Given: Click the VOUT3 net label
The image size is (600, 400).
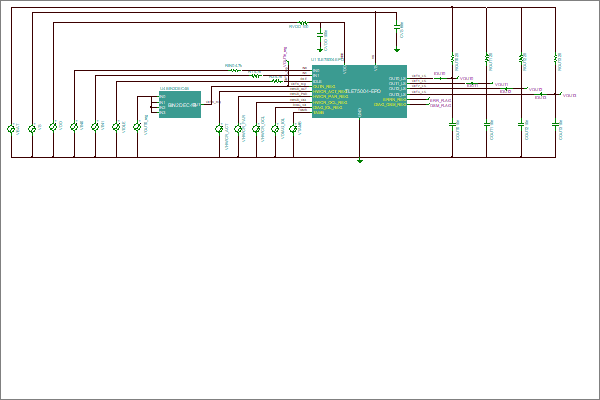Looking at the screenshot, I should (x=569, y=95).
